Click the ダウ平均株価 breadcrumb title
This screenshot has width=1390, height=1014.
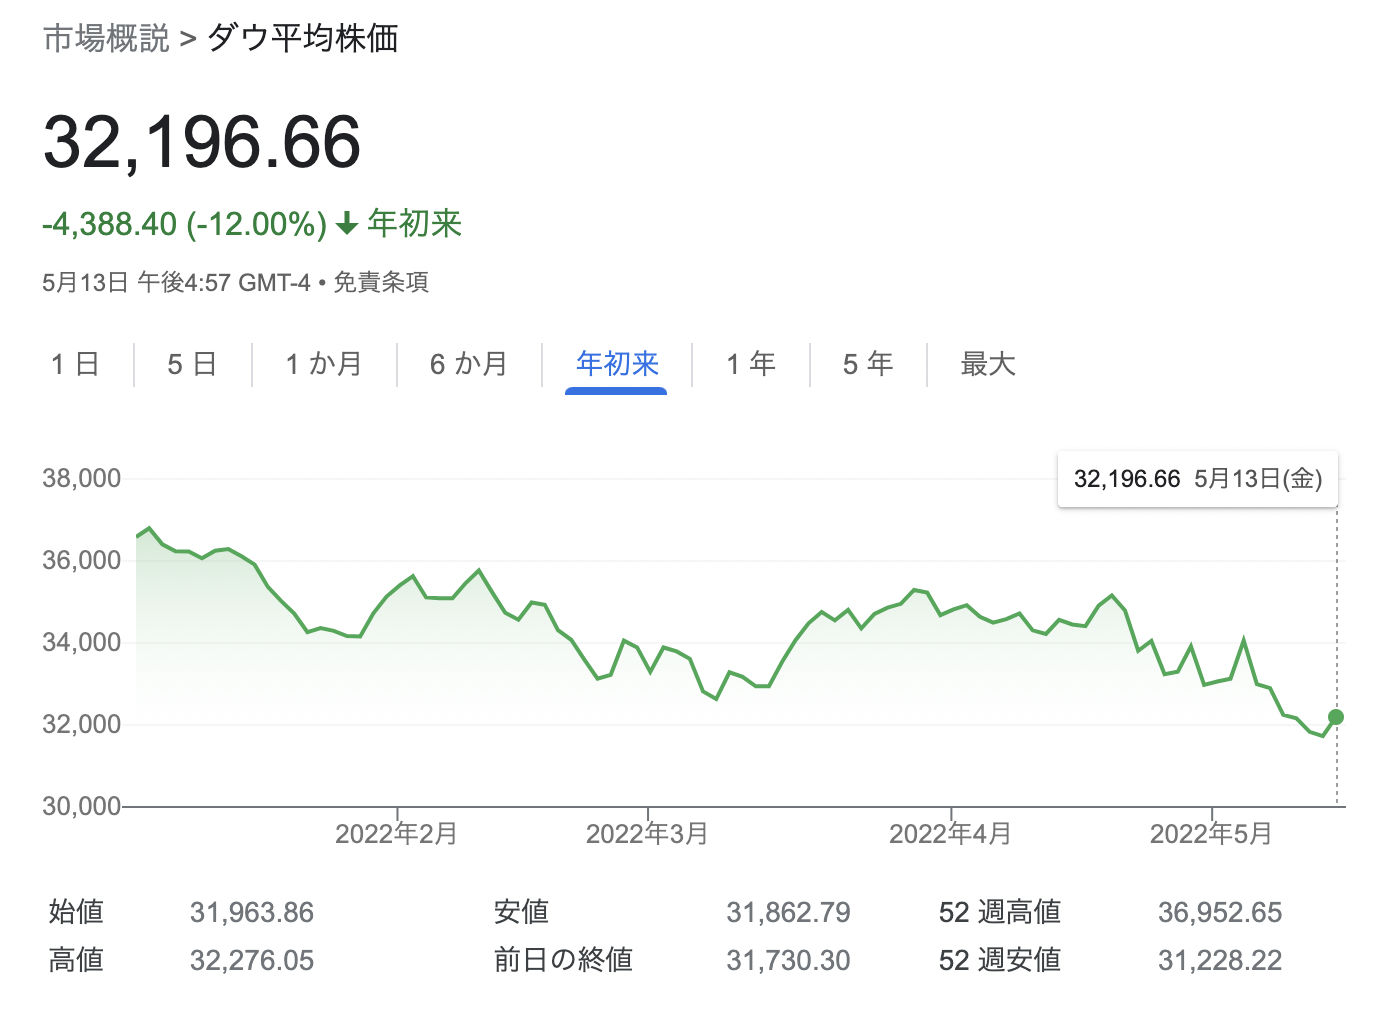[x=302, y=38]
